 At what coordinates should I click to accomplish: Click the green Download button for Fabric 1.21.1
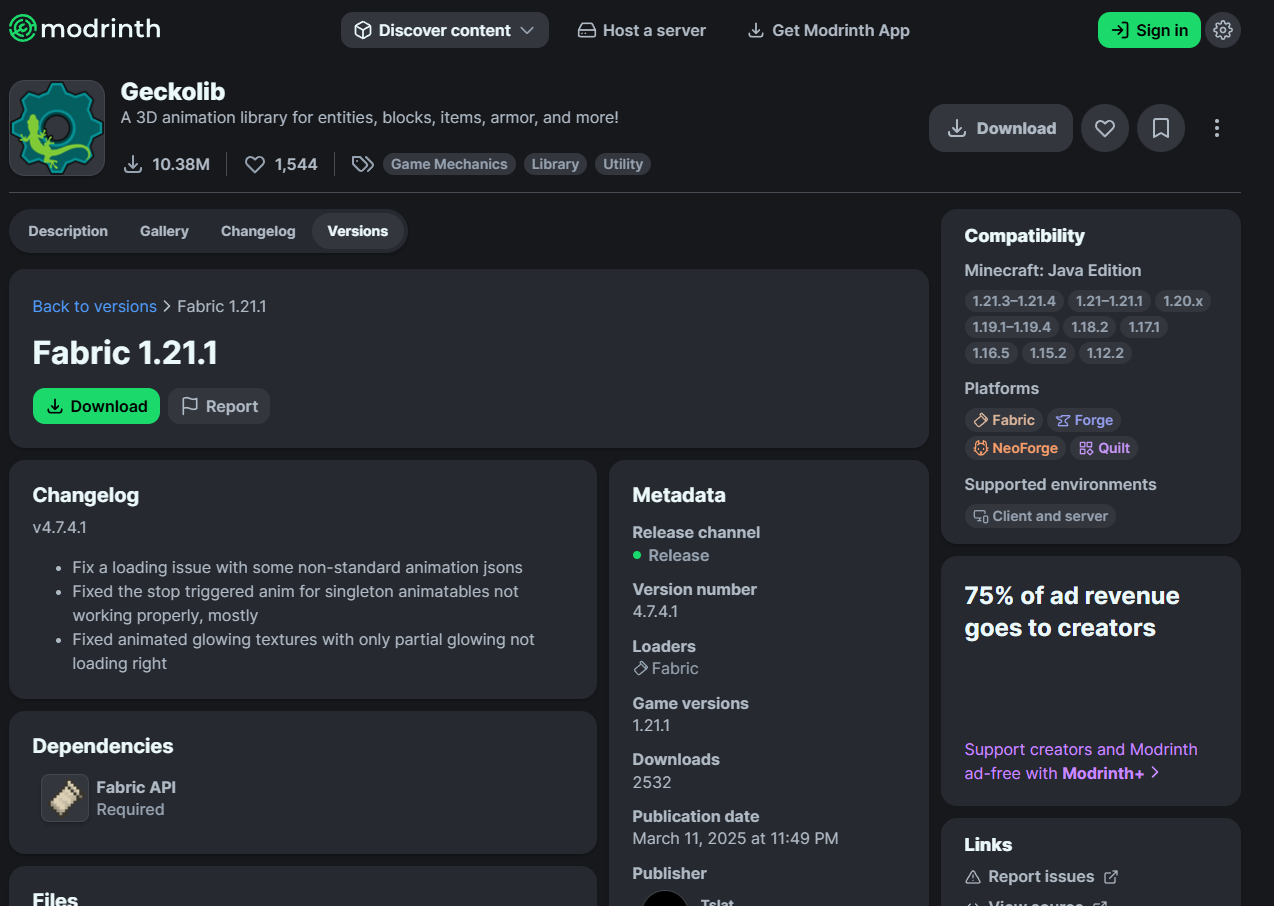click(96, 406)
